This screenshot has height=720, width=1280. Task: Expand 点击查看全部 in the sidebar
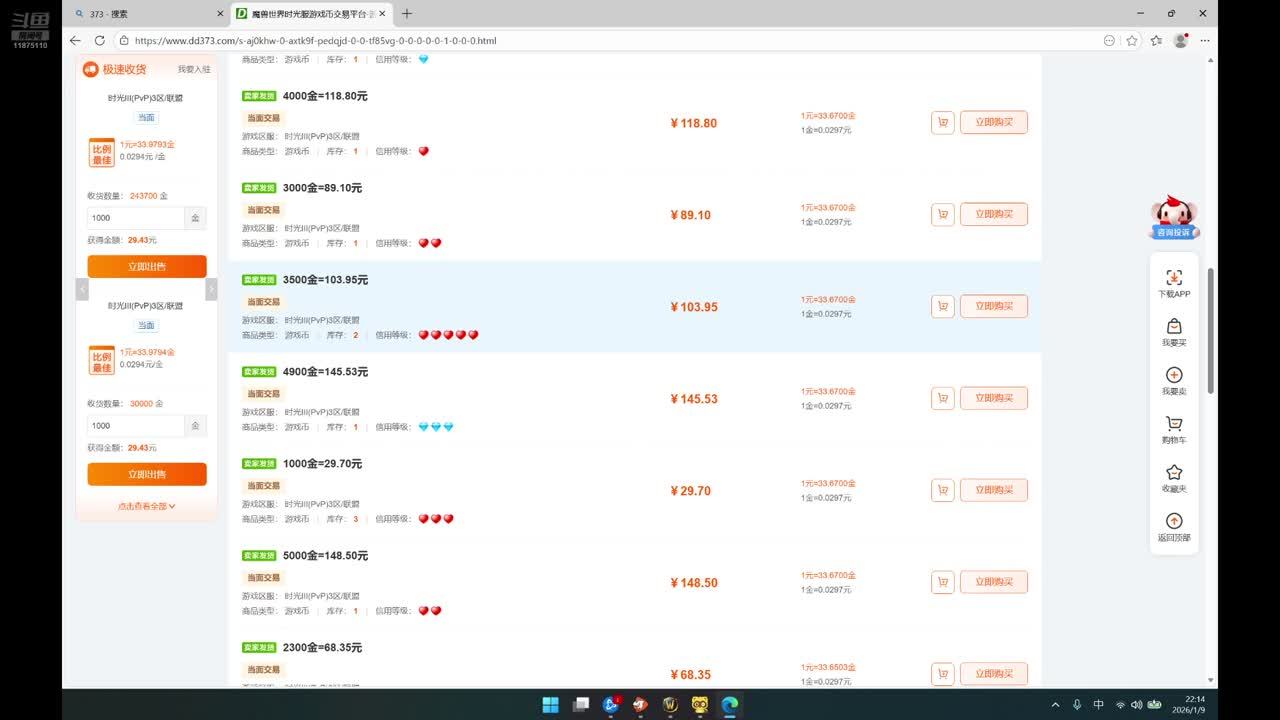tap(147, 506)
